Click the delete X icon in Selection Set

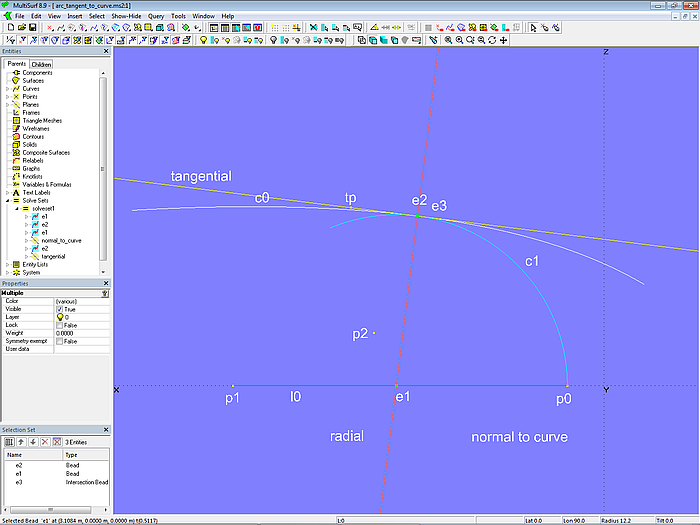(44, 441)
